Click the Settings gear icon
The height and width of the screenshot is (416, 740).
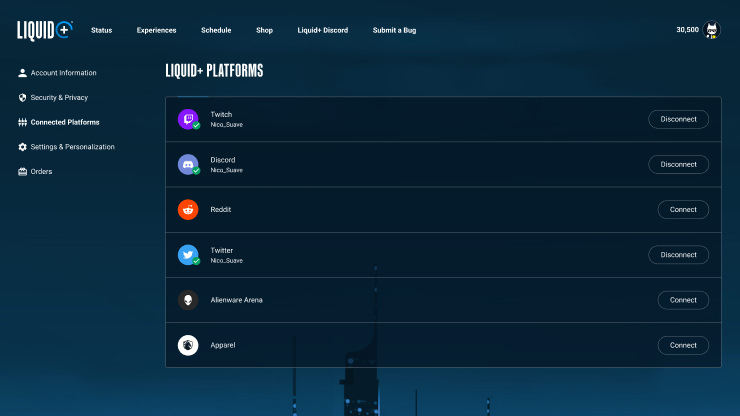pyautogui.click(x=22, y=147)
